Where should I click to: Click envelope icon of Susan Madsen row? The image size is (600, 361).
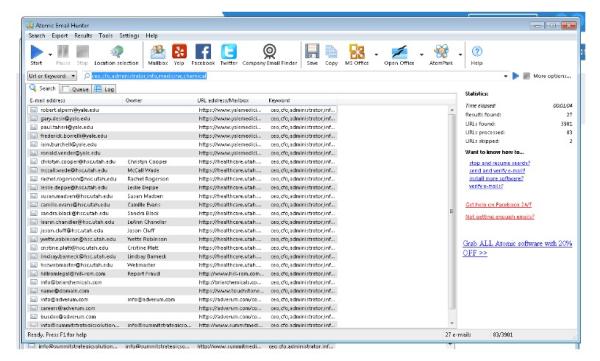34,196
